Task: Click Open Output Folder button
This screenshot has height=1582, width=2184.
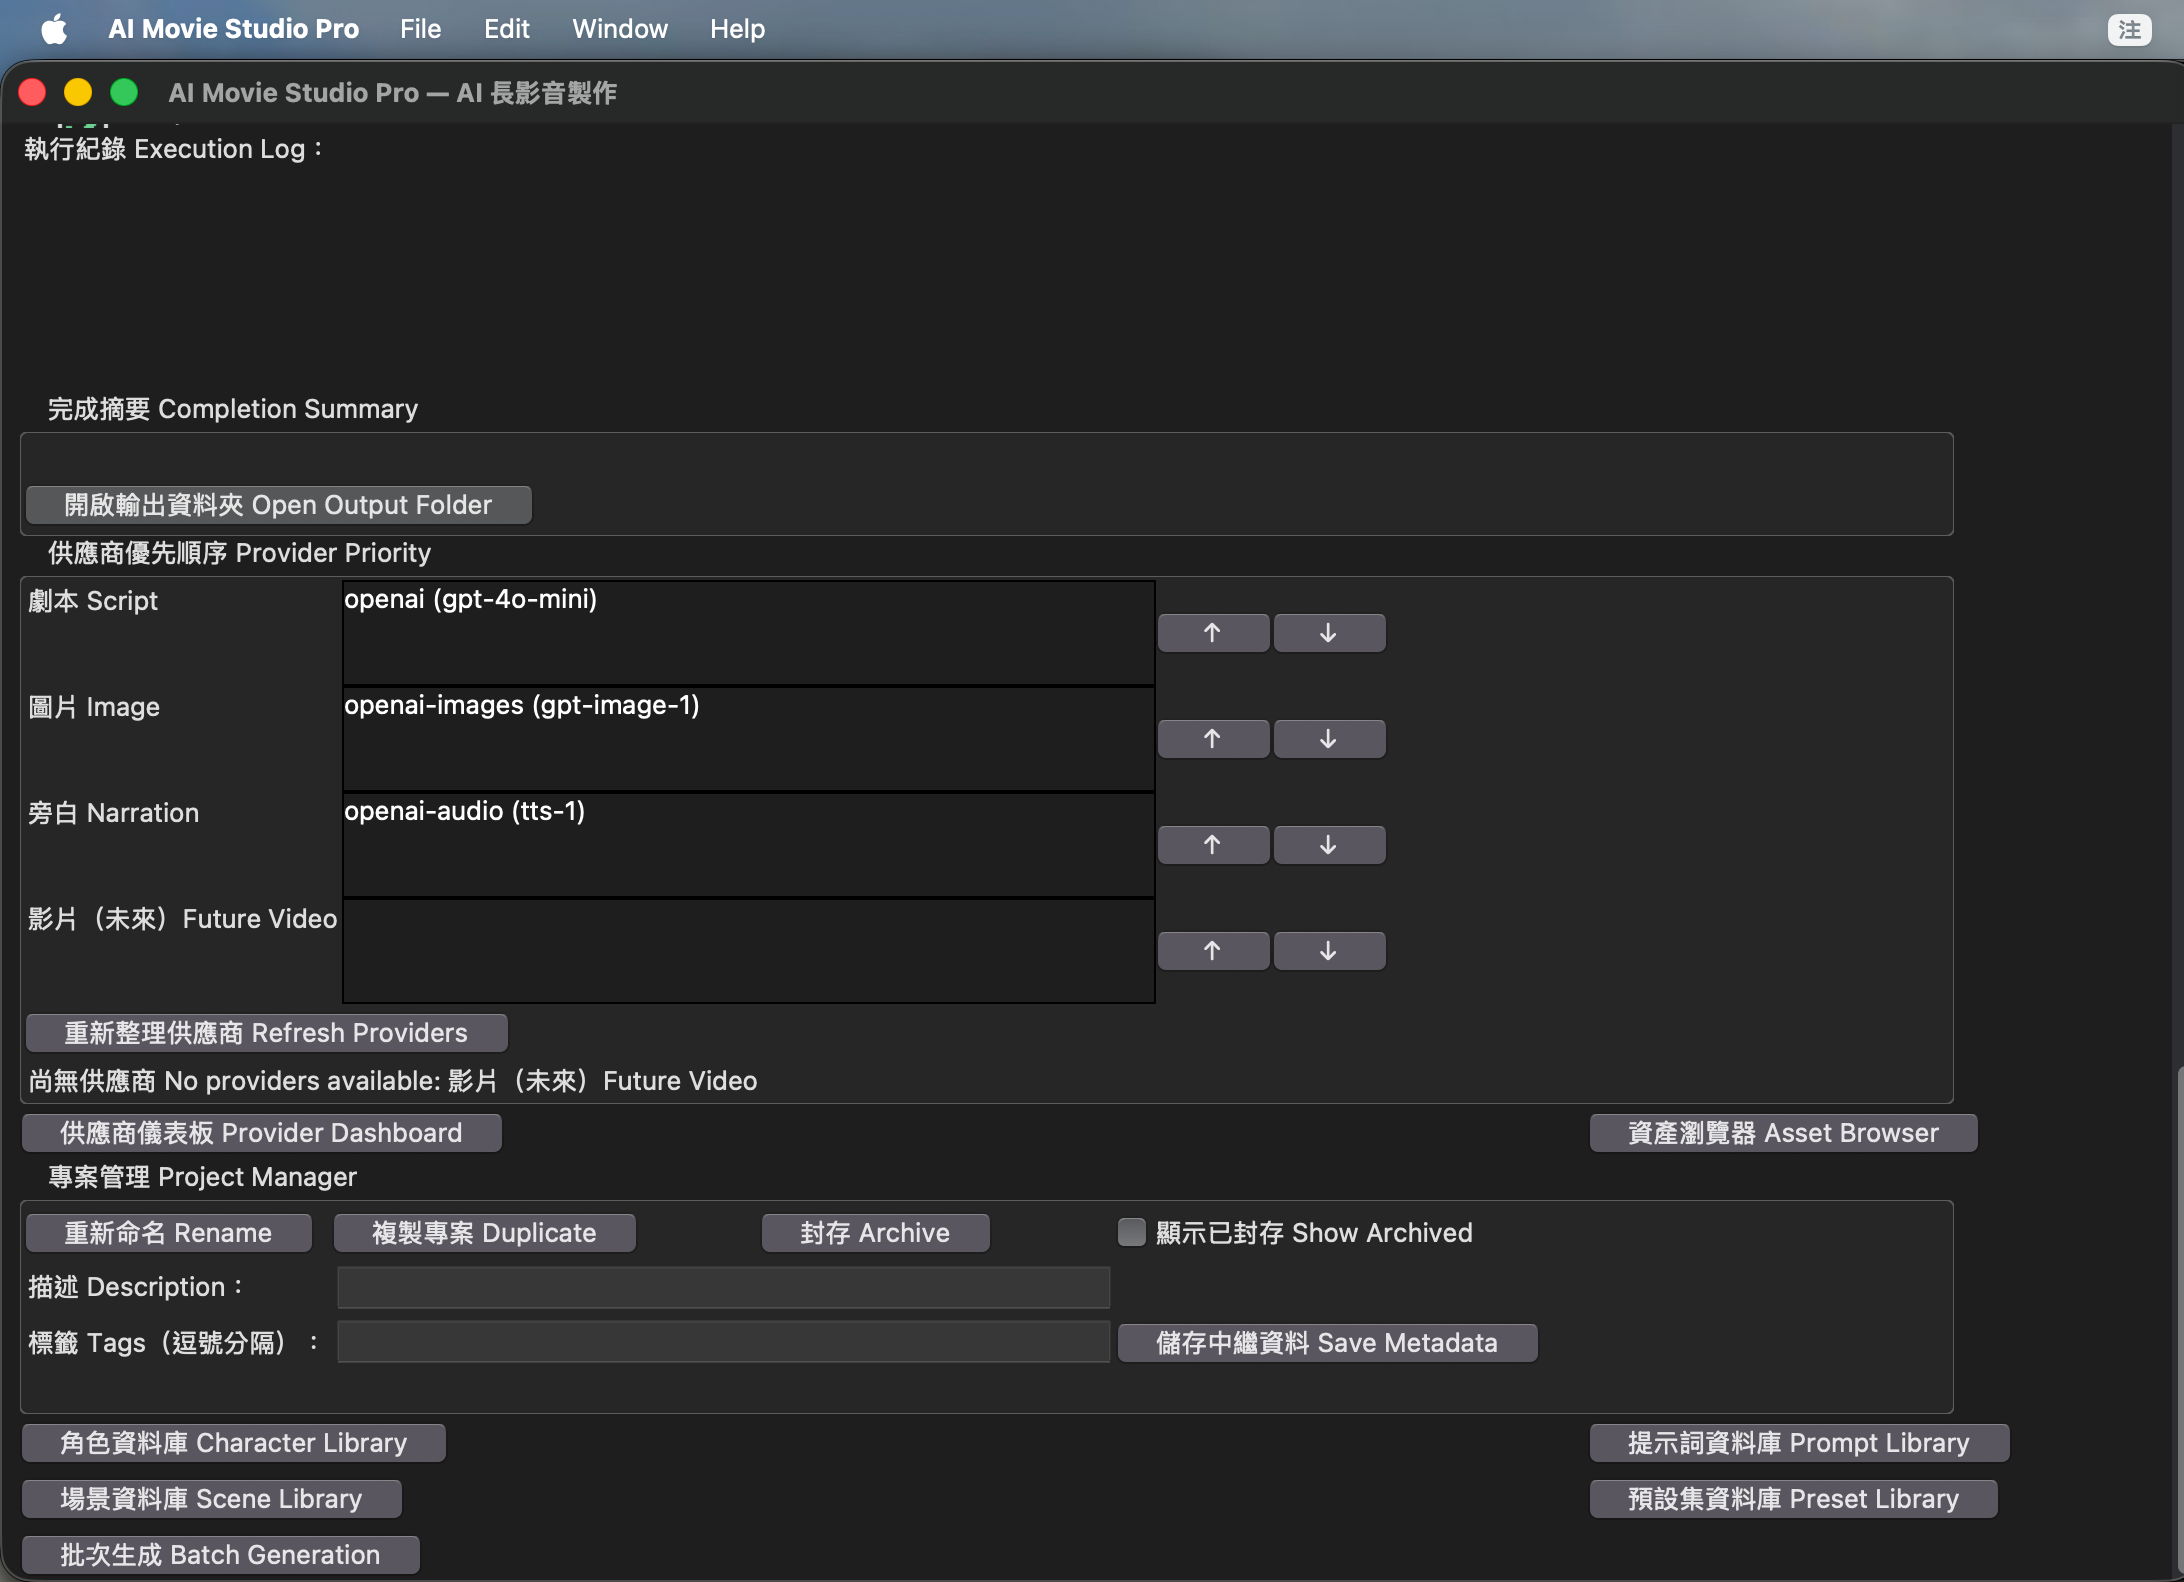Action: 278,505
